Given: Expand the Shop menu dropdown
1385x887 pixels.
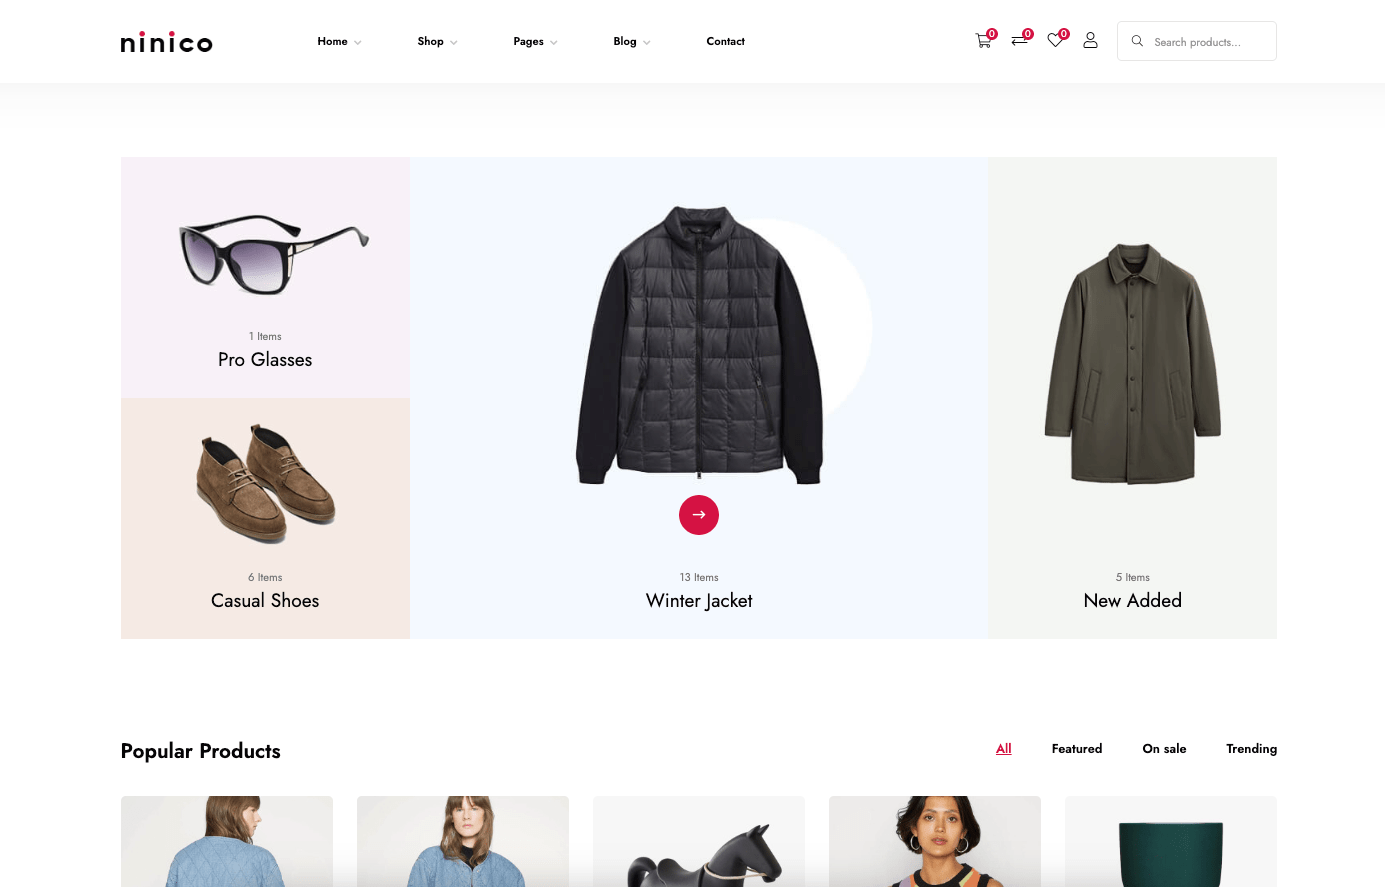Looking at the screenshot, I should [x=437, y=41].
